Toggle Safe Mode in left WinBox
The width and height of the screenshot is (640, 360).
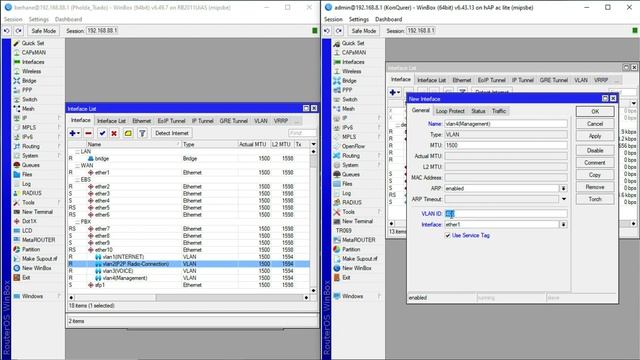coord(44,31)
